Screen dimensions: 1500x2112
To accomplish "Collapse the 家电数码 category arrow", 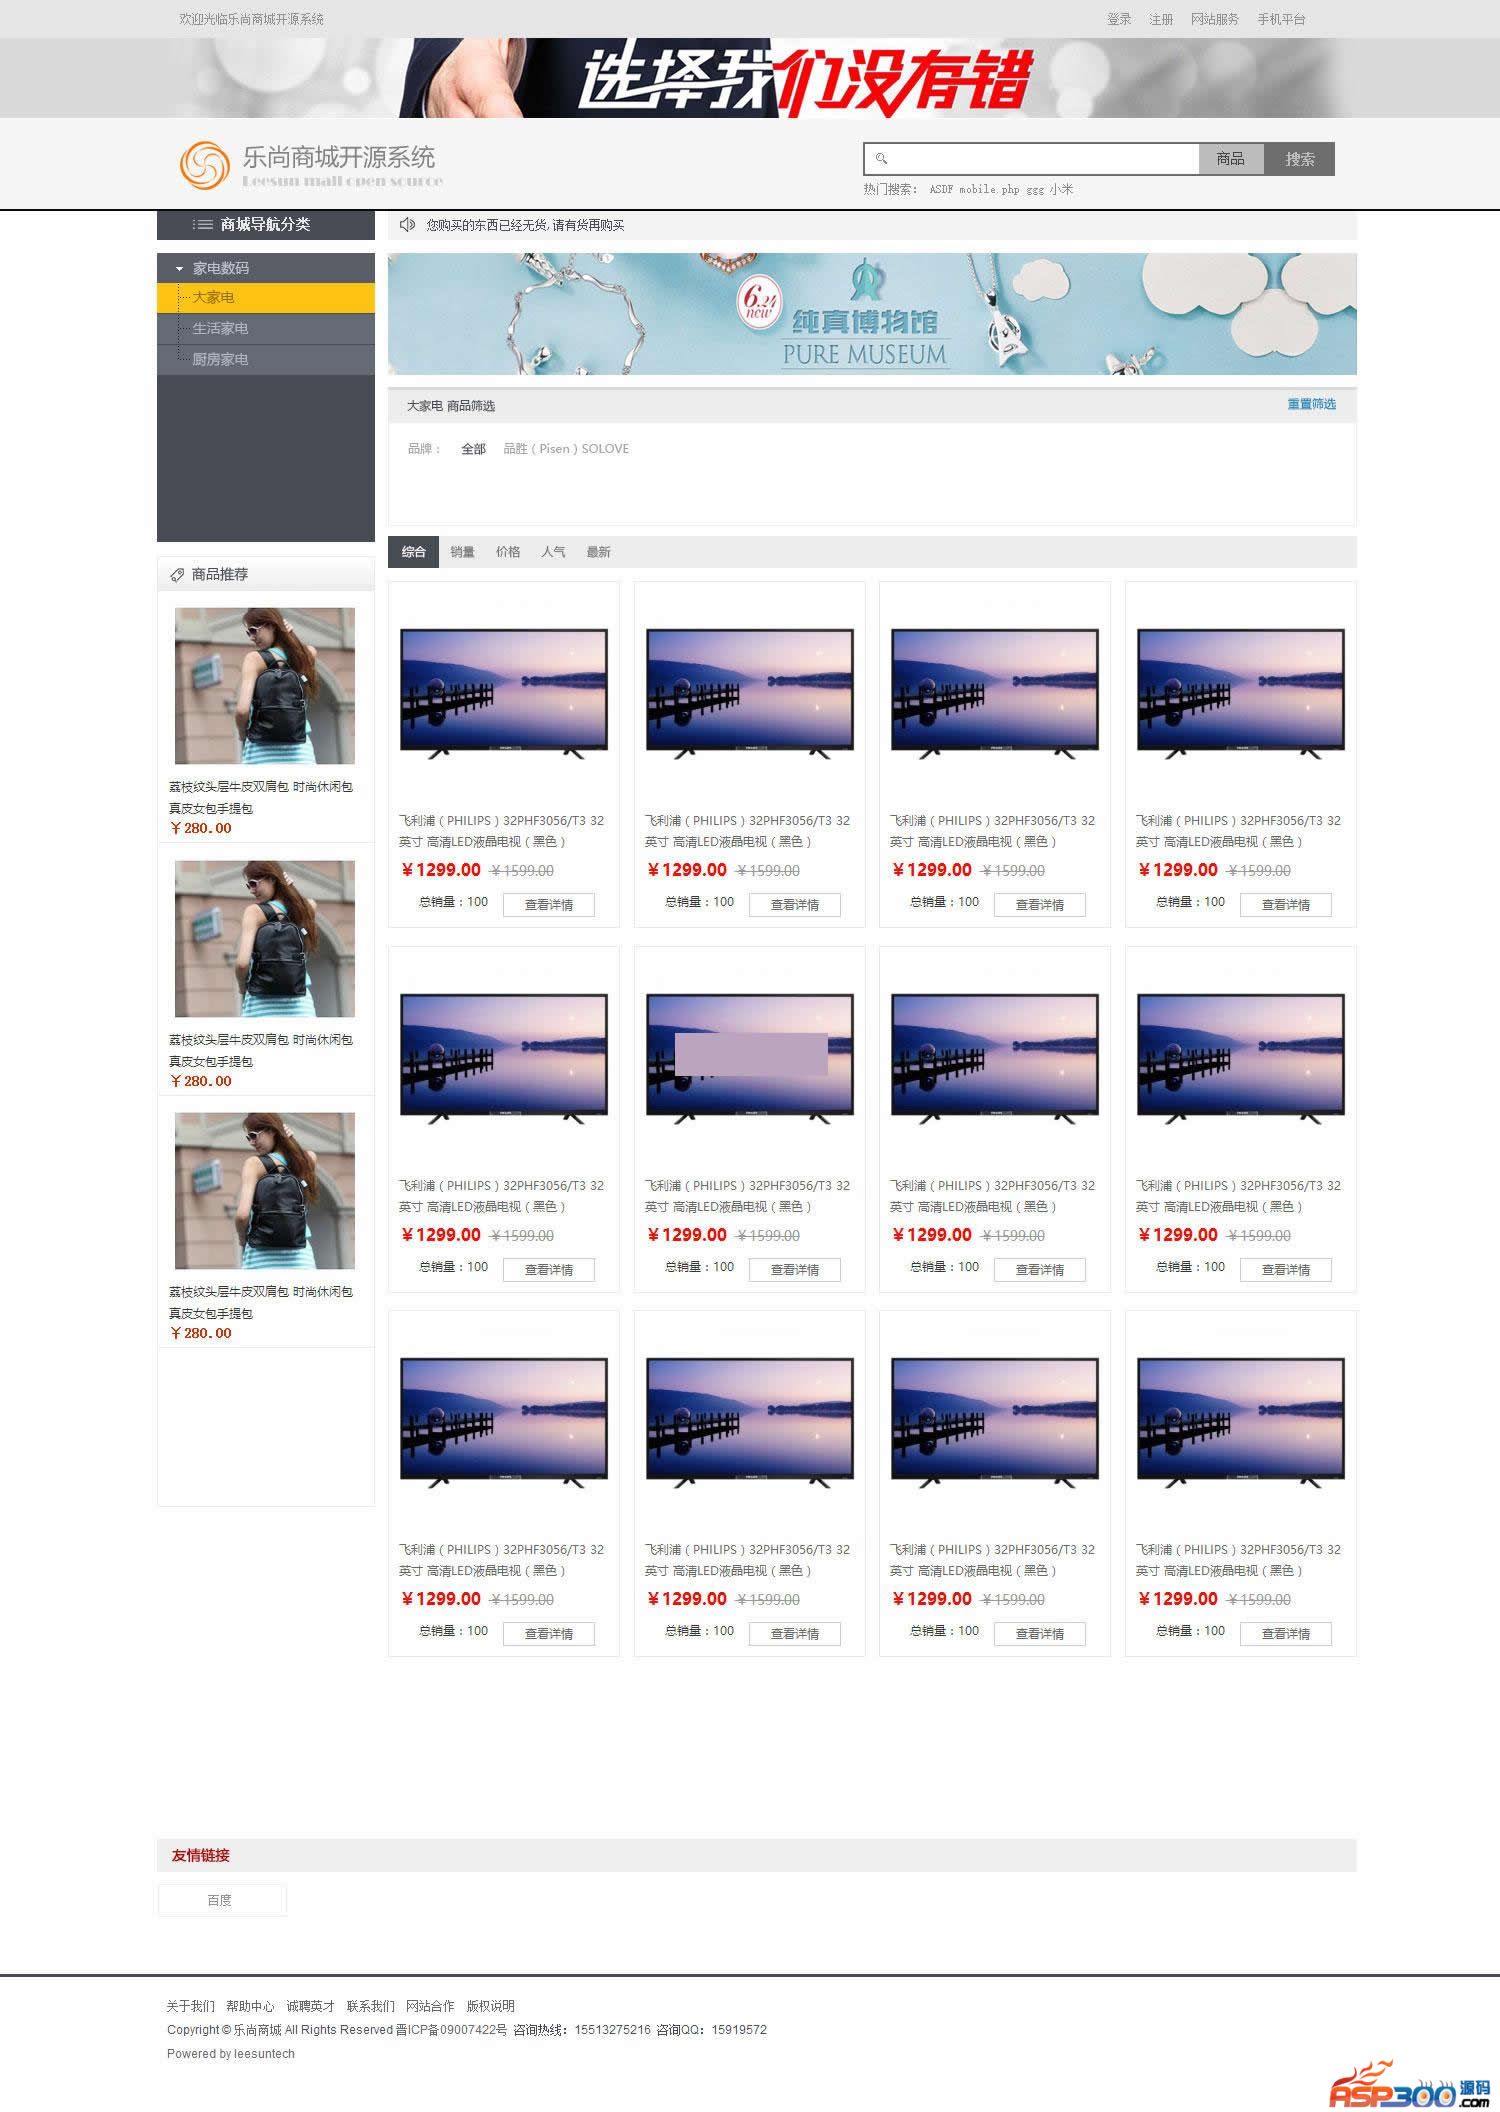I will coord(179,268).
